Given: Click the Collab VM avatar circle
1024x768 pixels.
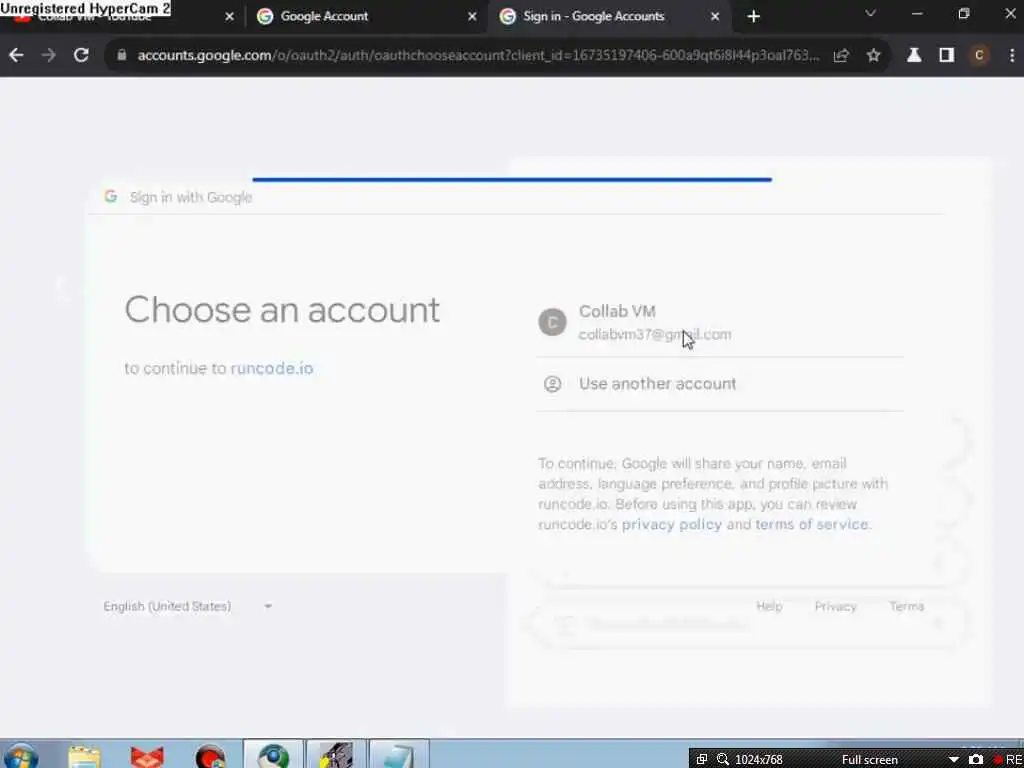Looking at the screenshot, I should tap(552, 322).
